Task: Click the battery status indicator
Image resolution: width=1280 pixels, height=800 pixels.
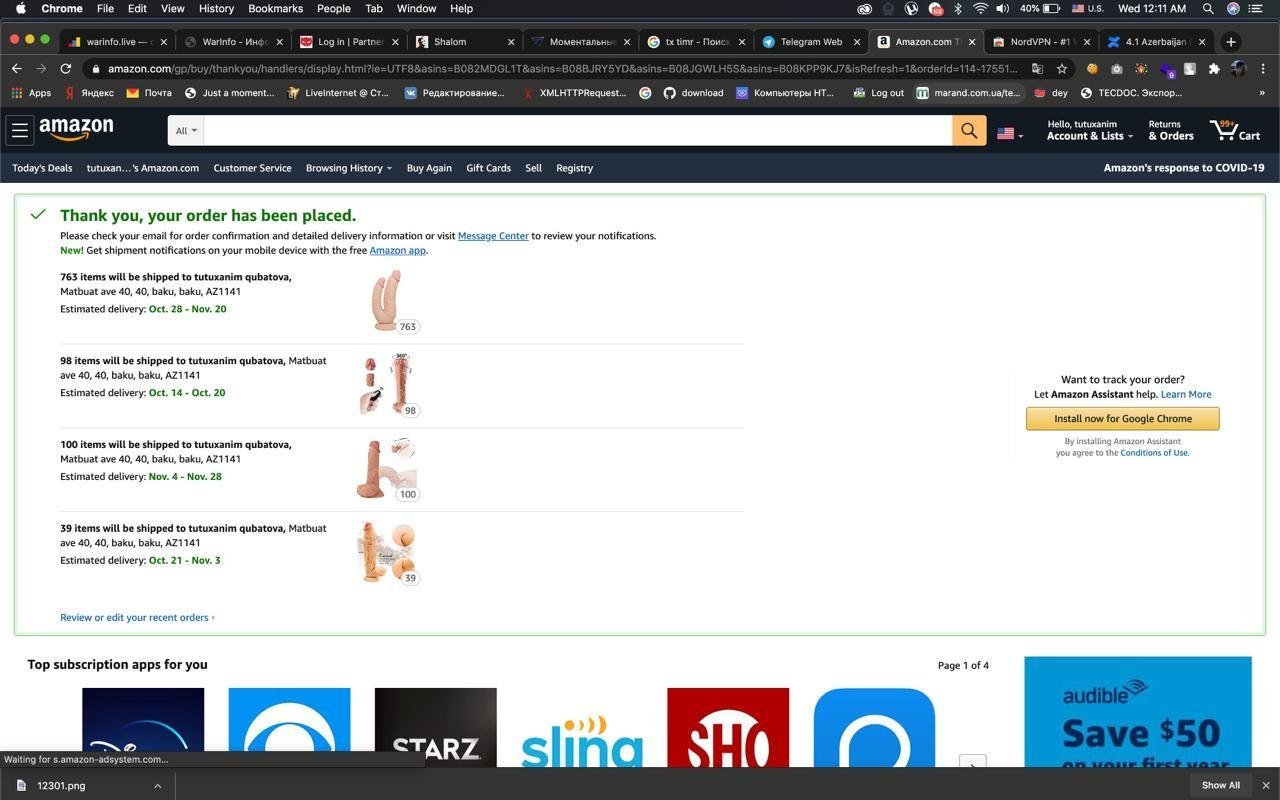Action: [1040, 8]
